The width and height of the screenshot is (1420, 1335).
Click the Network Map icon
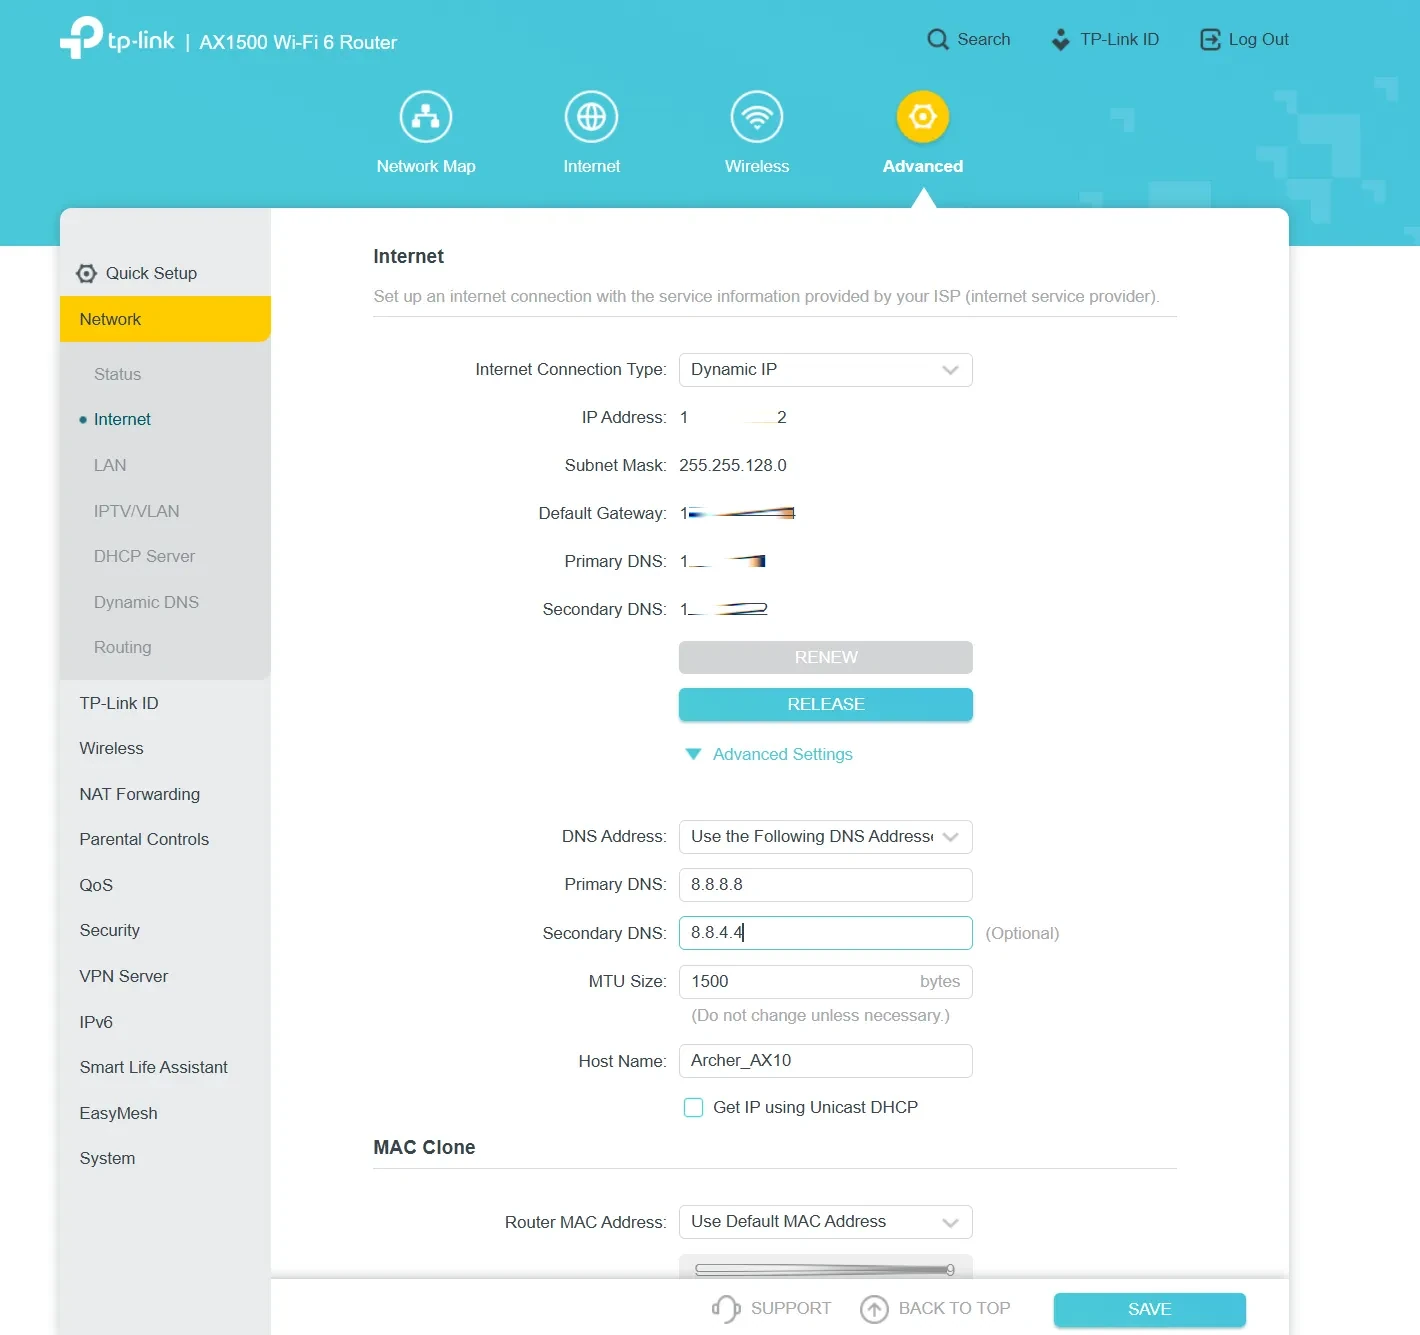point(426,117)
